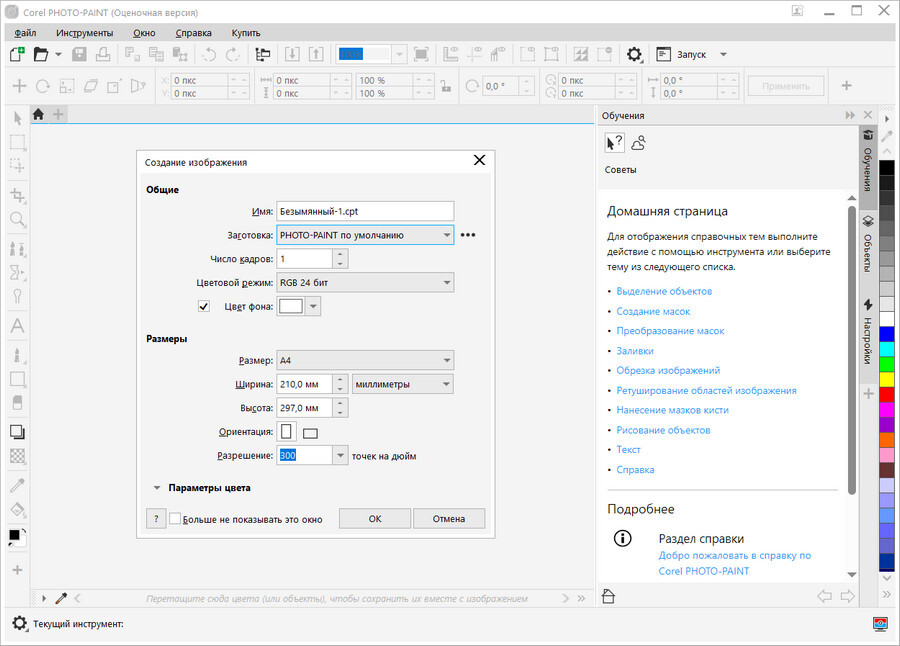Select portrait orientation
Image resolution: width=900 pixels, height=646 pixels.
point(286,431)
